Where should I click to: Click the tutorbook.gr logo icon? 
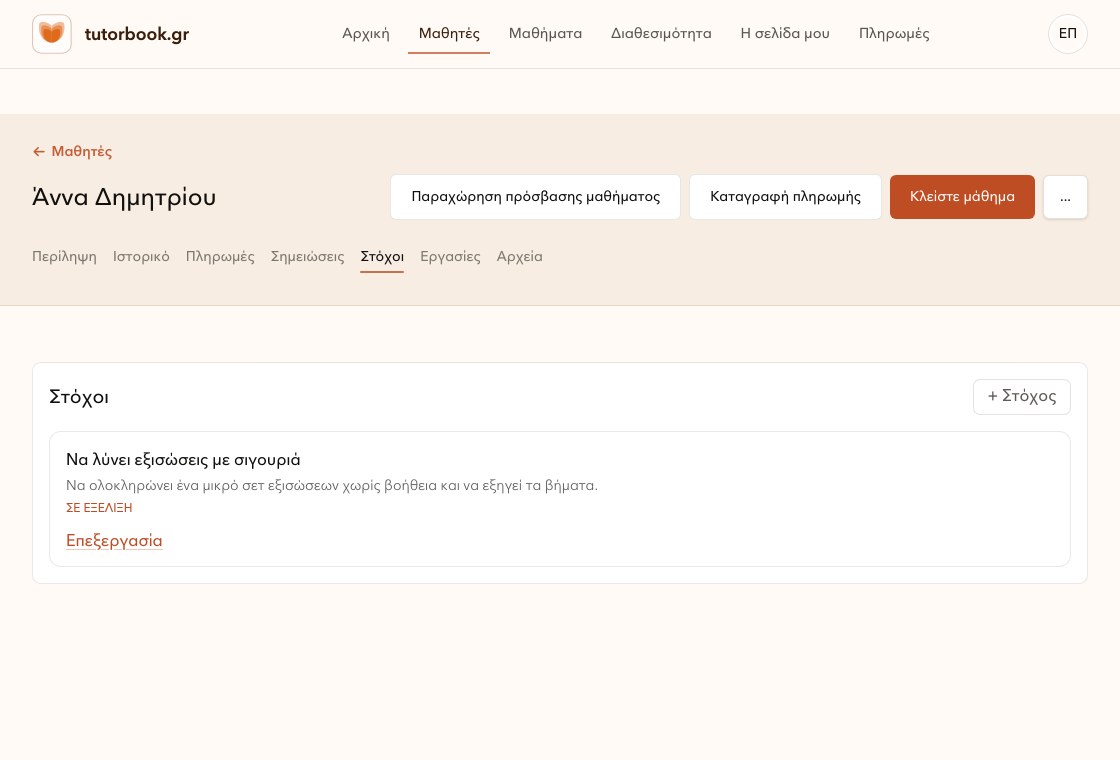pyautogui.click(x=51, y=34)
